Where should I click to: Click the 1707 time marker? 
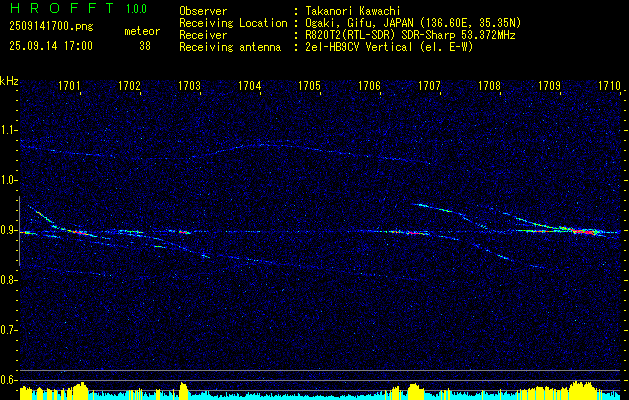(x=429, y=85)
